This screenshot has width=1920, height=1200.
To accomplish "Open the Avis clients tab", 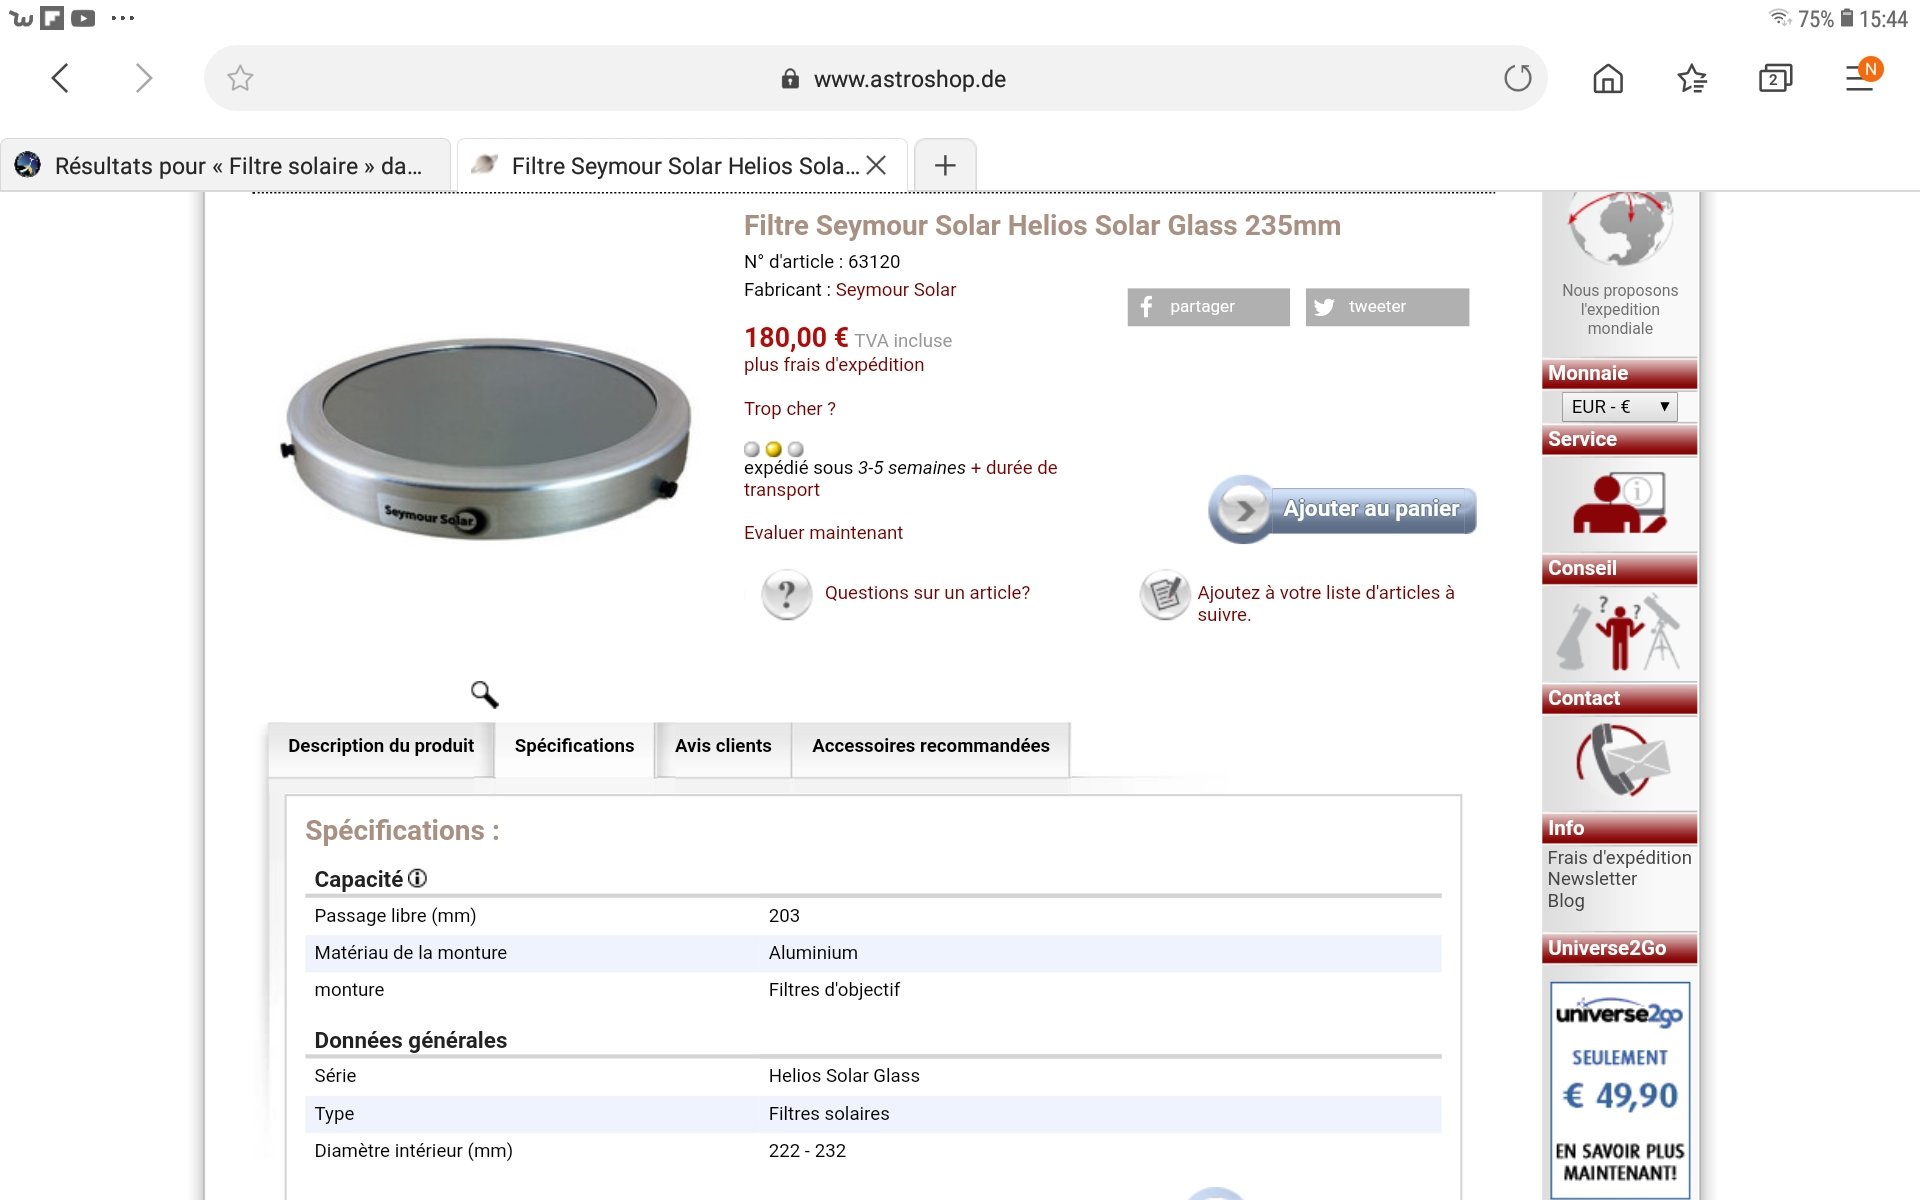I will pyautogui.click(x=723, y=746).
